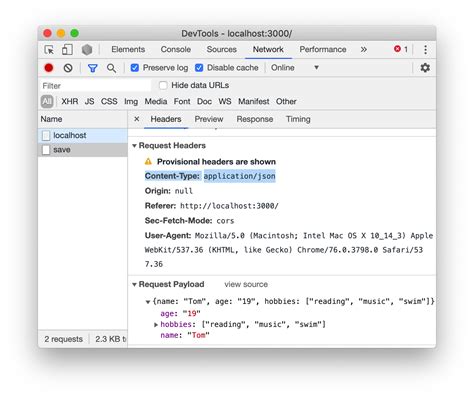Click the User-Agent header label
This screenshot has width=474, height=398.
pyautogui.click(x=168, y=236)
